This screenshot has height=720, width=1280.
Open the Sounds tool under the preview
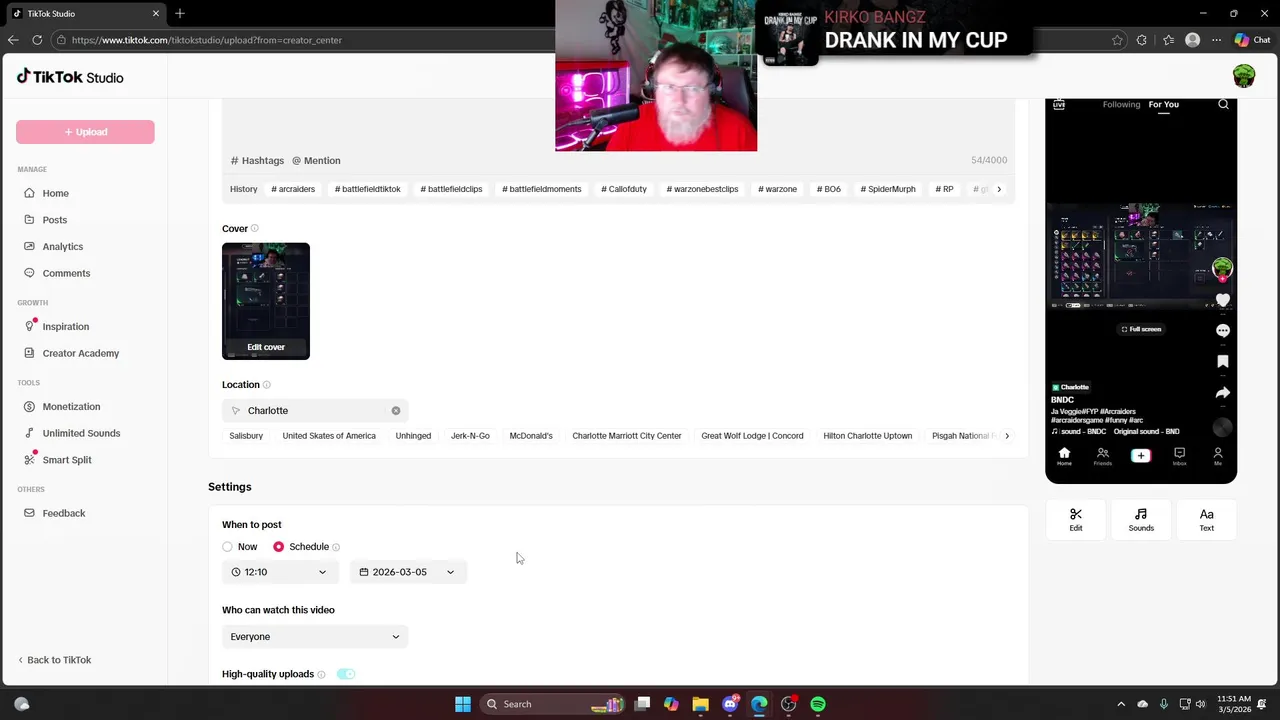(1141, 519)
